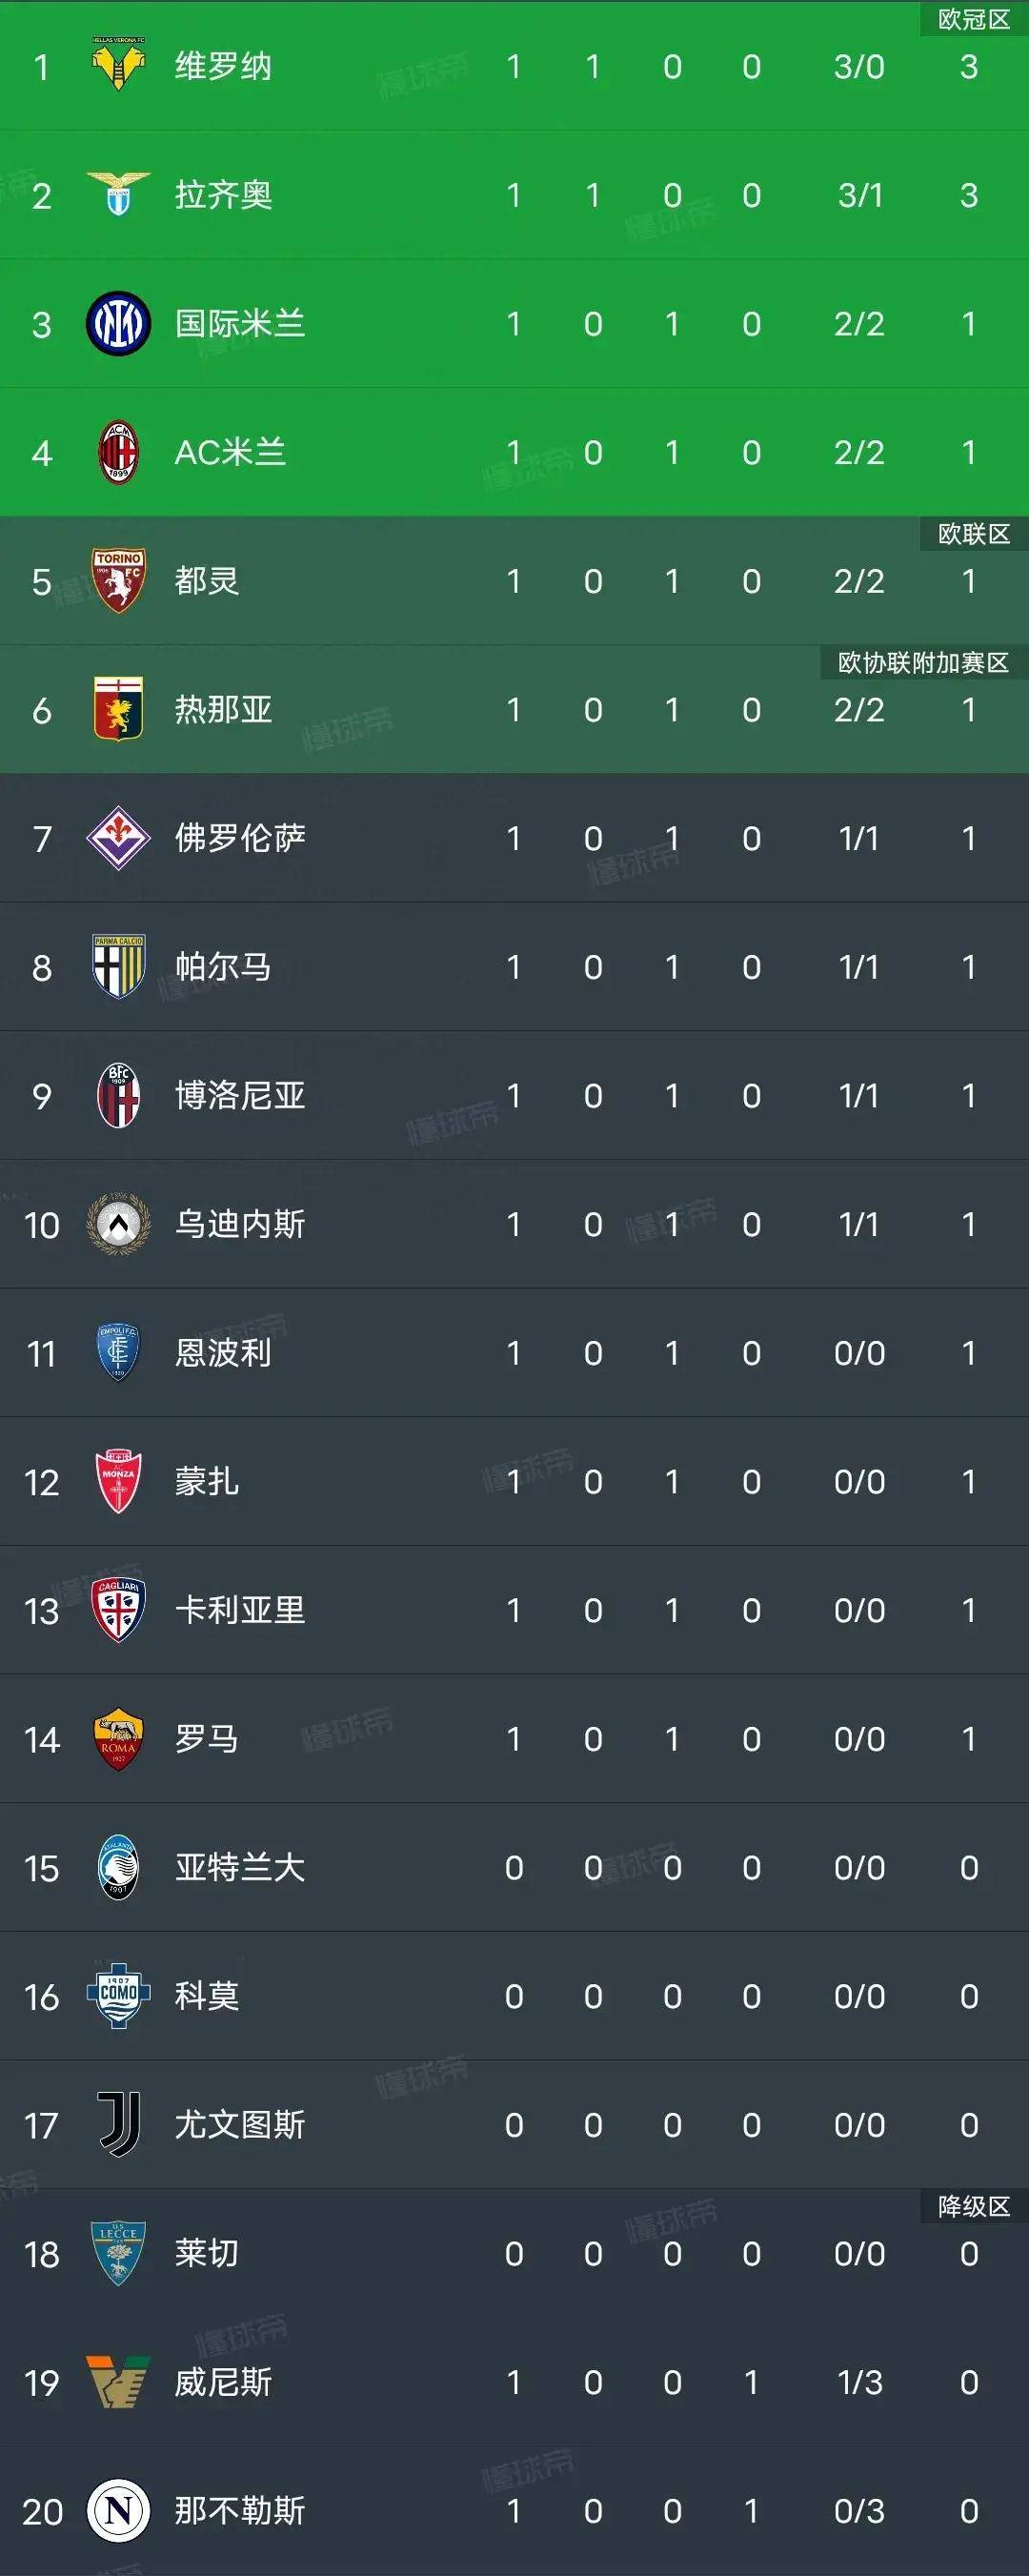Open team name 亚特兰大

[x=240, y=1867]
